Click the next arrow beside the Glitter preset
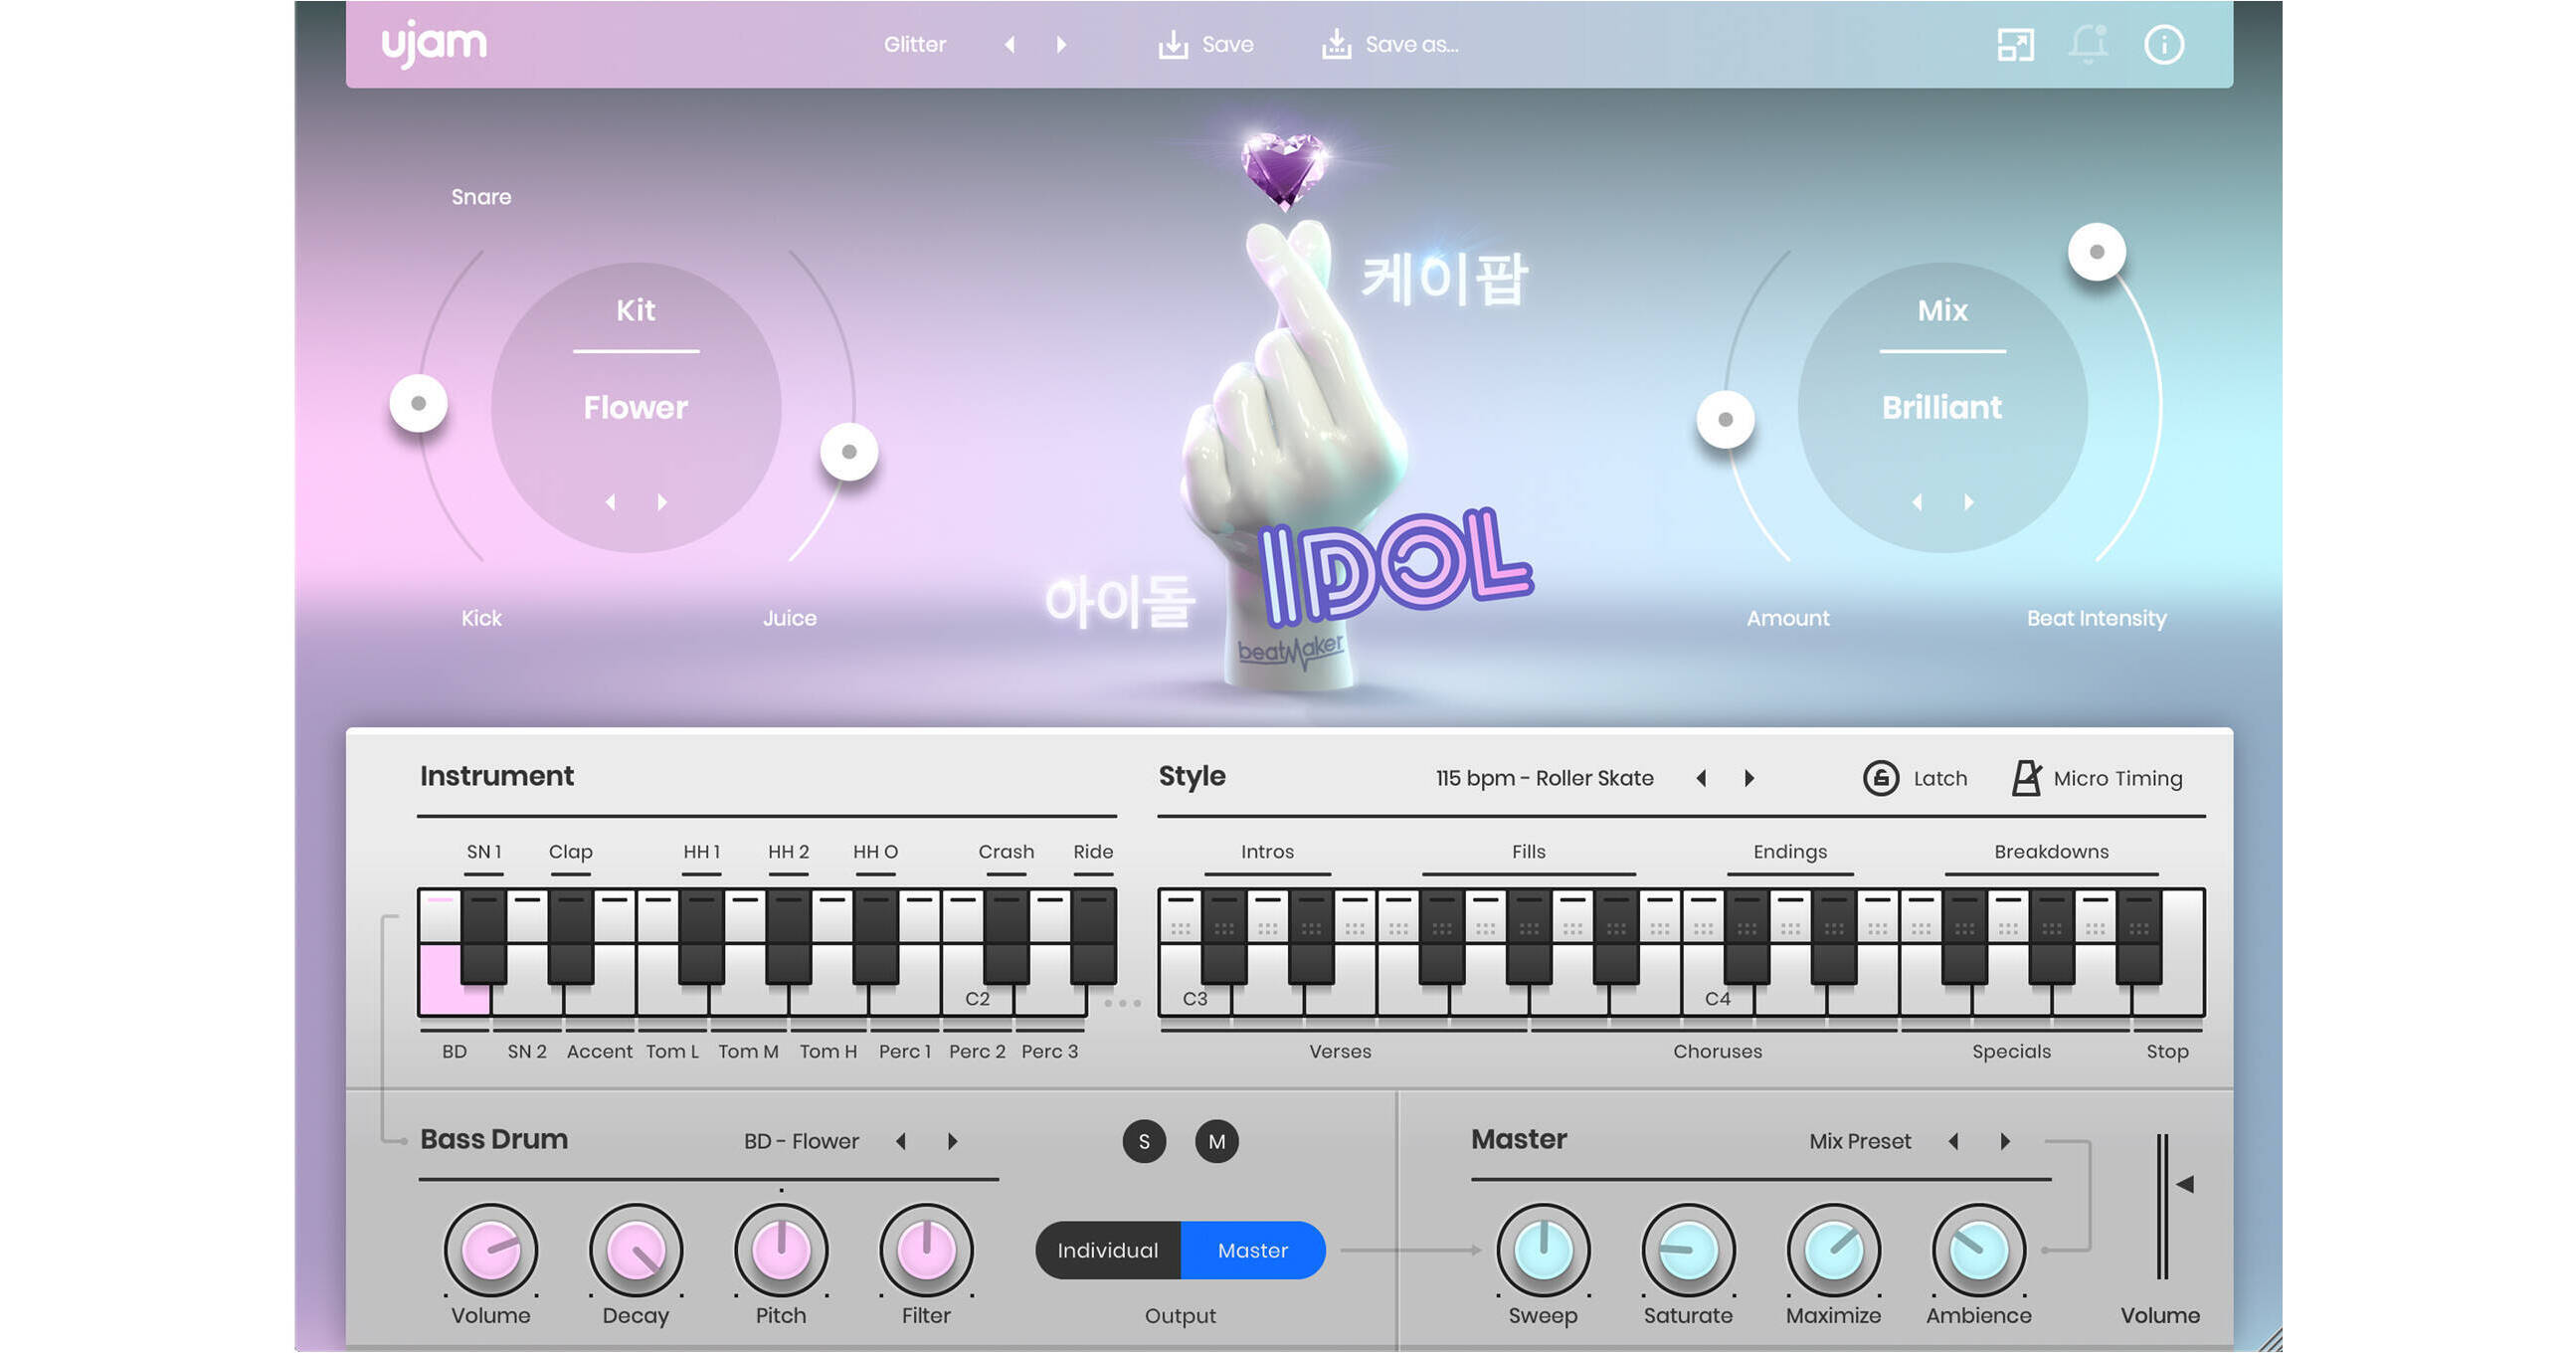2576x1353 pixels. [1062, 44]
